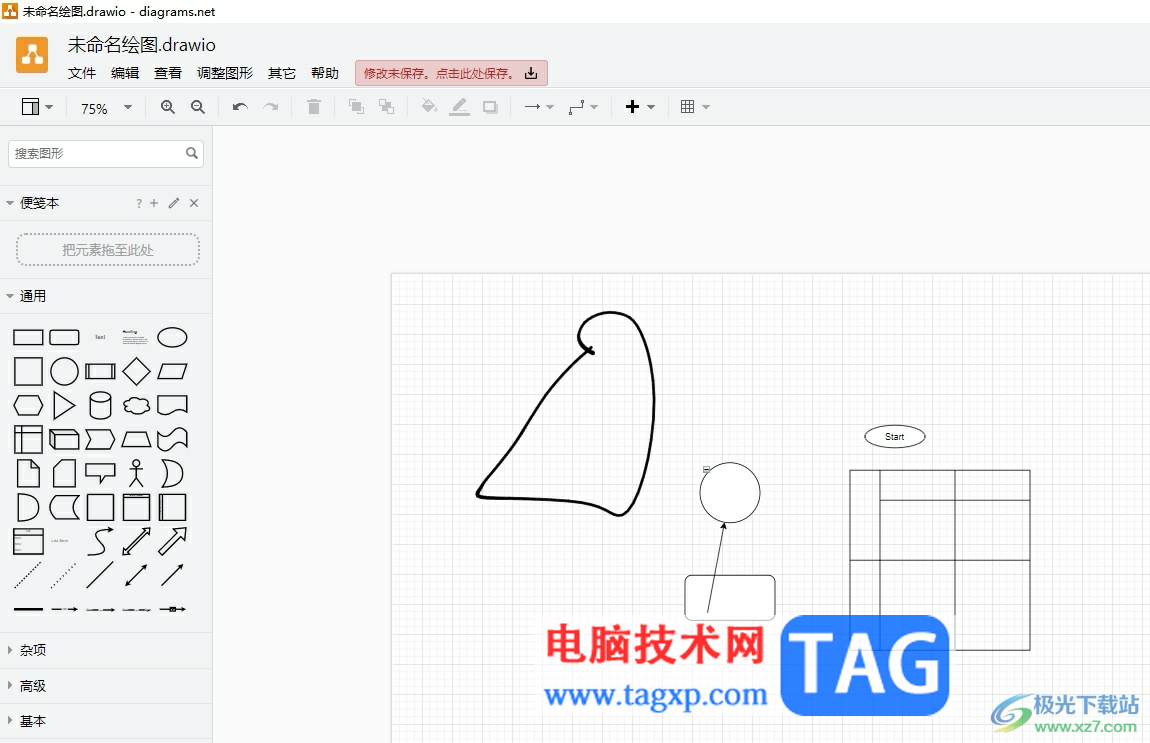
Task: Open the view layout dropdown in toolbar
Action: point(37,107)
